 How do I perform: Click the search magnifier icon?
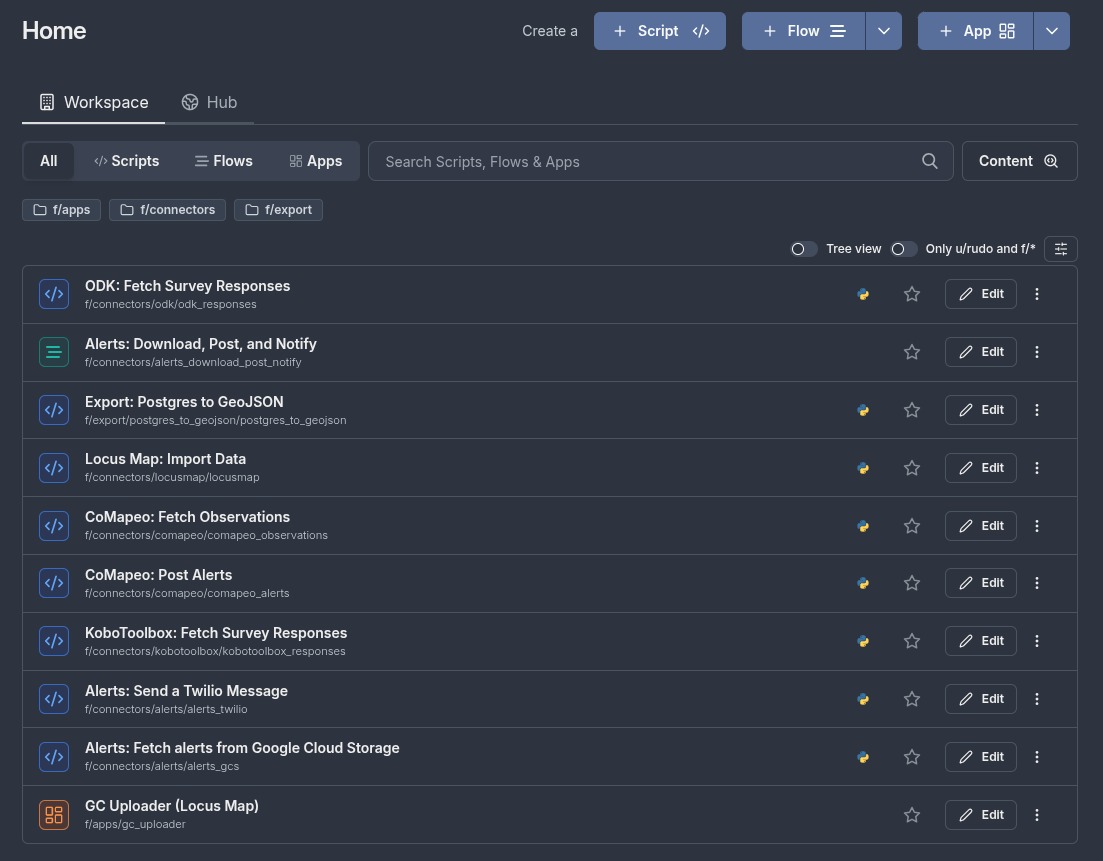(929, 161)
